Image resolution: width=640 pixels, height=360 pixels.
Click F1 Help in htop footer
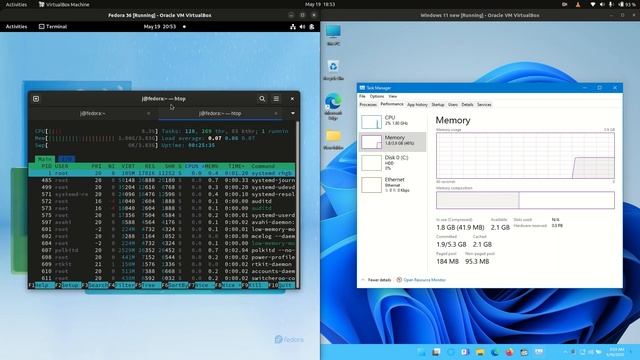[41, 285]
